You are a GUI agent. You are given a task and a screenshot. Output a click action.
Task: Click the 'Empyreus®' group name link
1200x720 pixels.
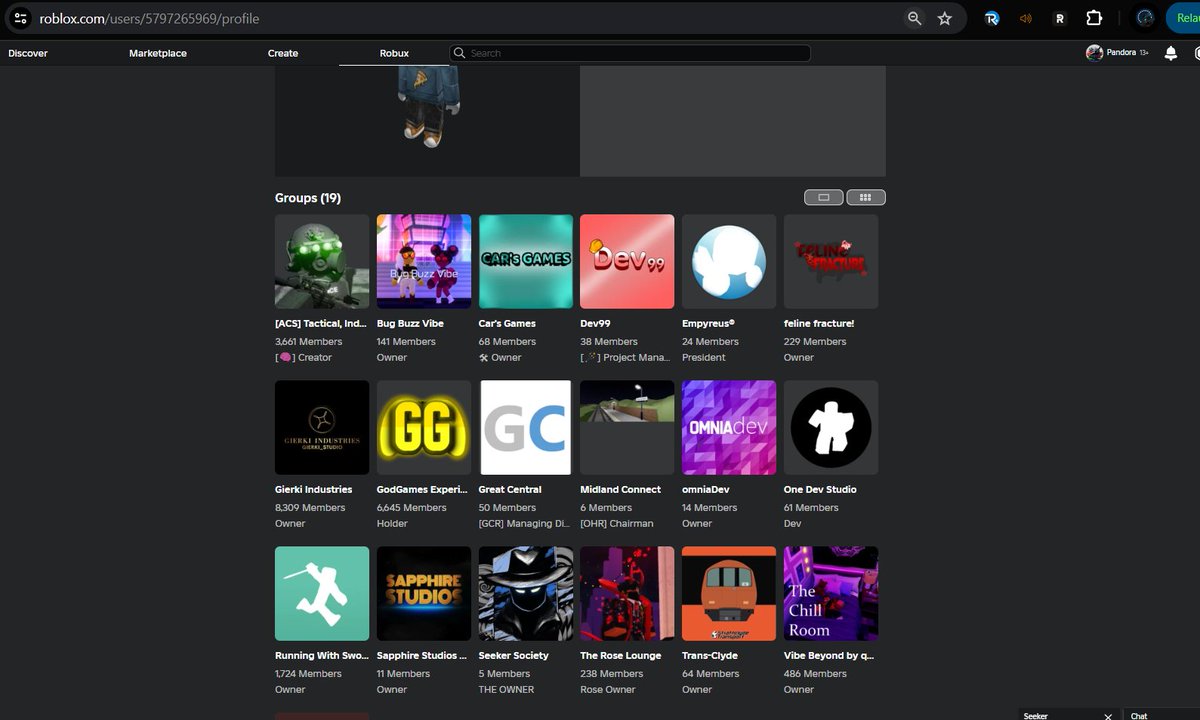coord(708,323)
